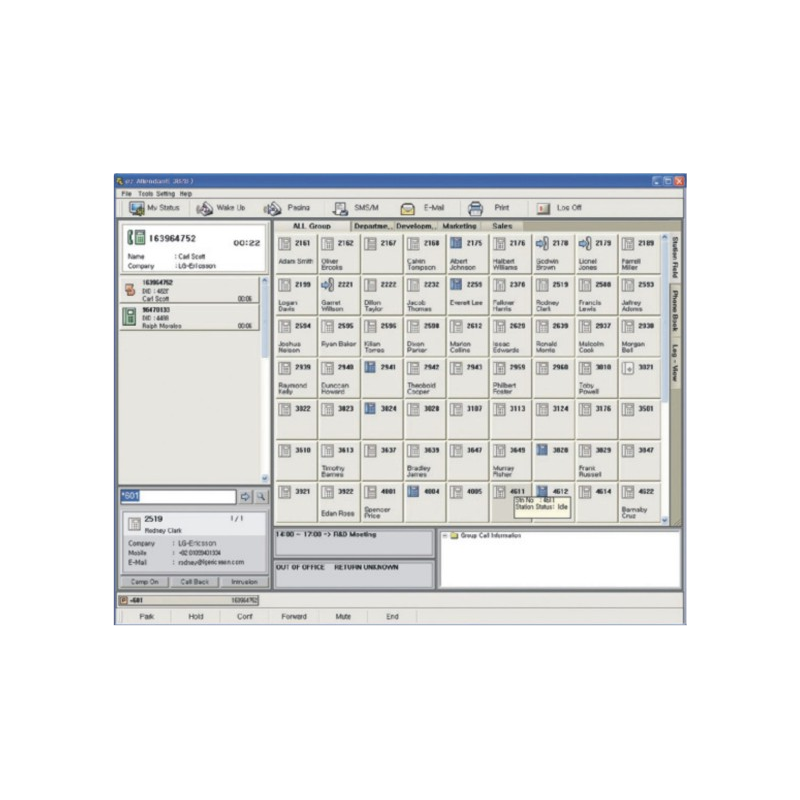This screenshot has width=800, height=800.
Task: Open the Station Field side tab
Action: pos(674,258)
